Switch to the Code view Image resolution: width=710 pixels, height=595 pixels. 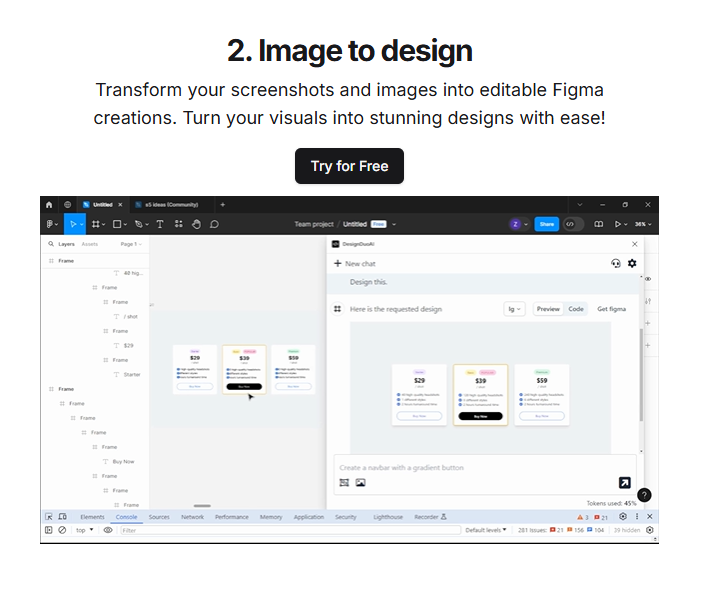(x=576, y=309)
